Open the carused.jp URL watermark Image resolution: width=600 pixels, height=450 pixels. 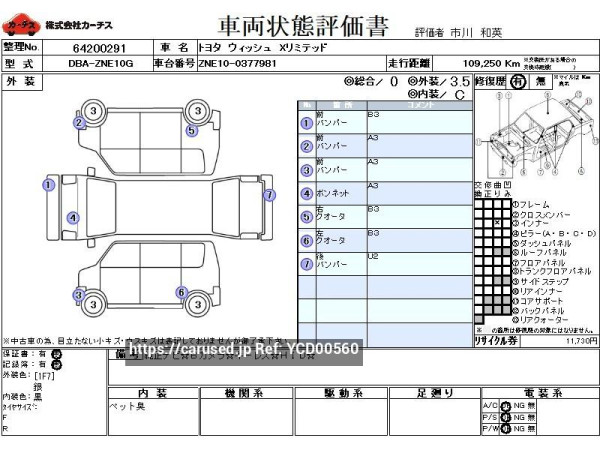point(245,348)
